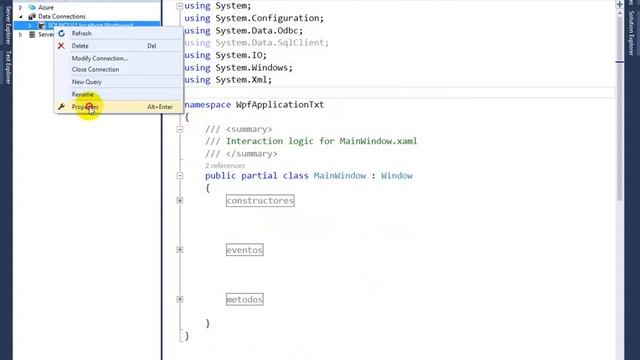The height and width of the screenshot is (360, 640).
Task: Click the Interaction logic comment line
Action: coord(311,141)
